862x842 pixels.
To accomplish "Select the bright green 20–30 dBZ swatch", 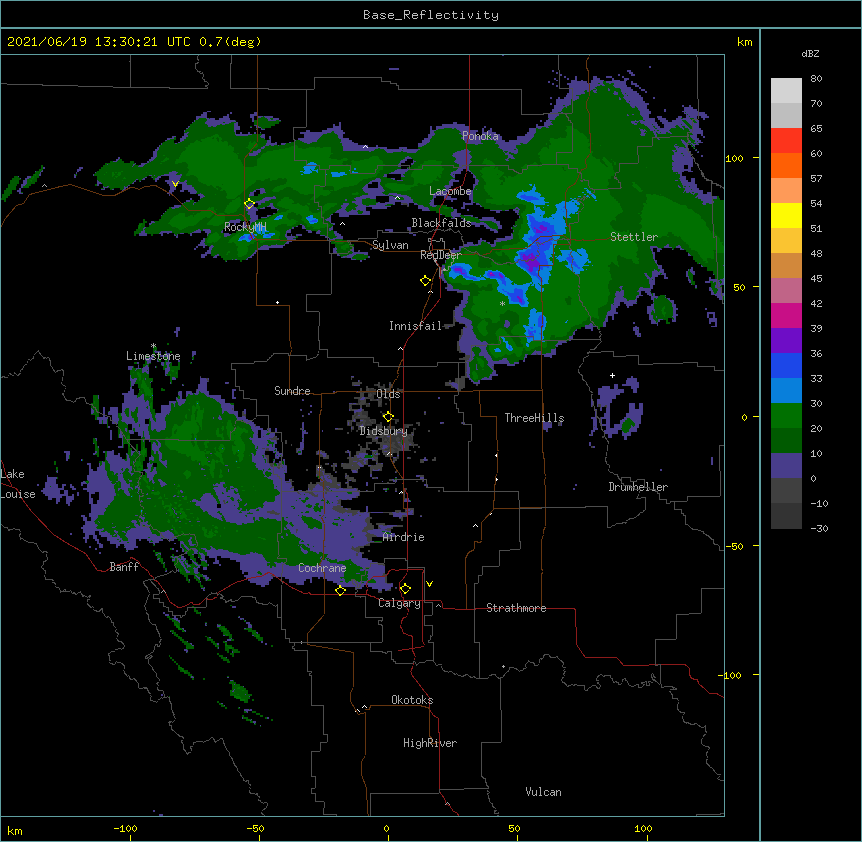I will [x=786, y=416].
